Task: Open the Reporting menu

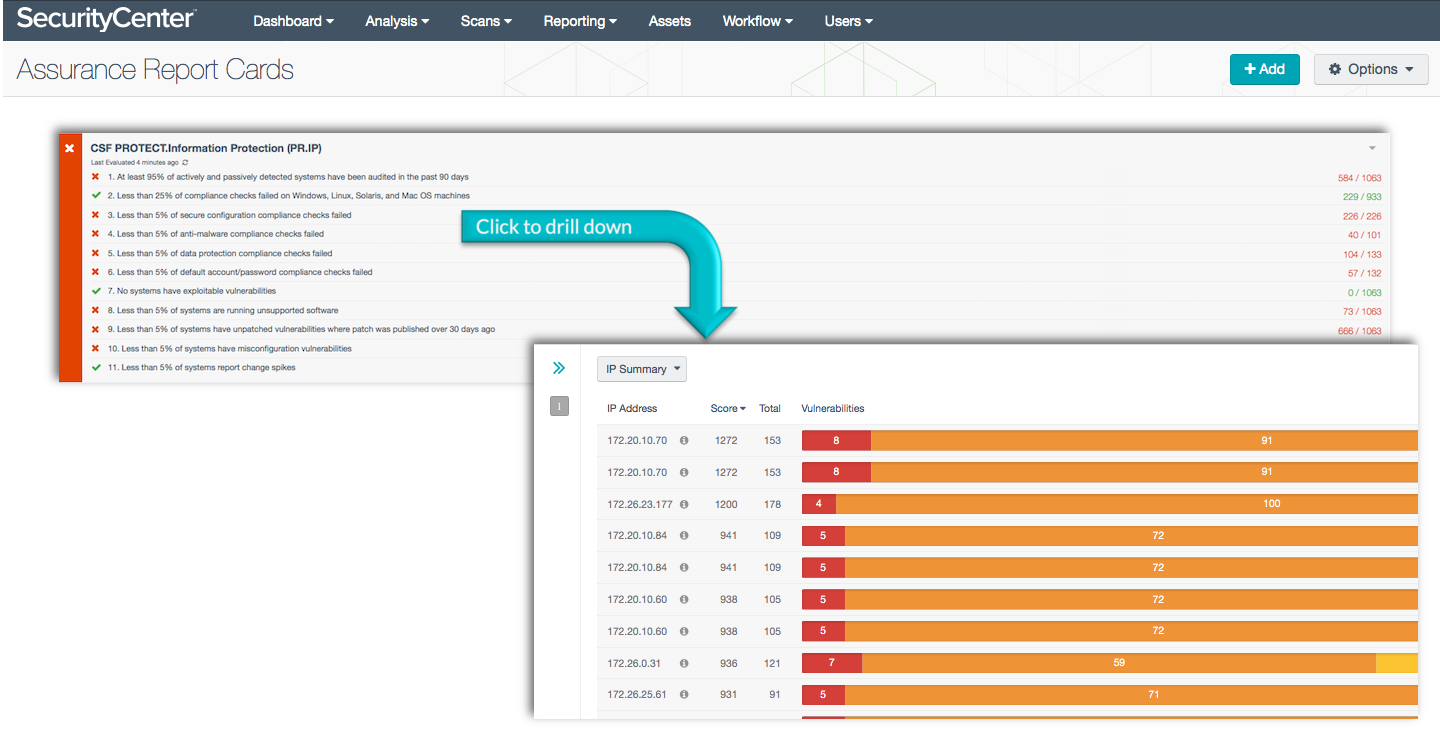Action: coord(580,20)
